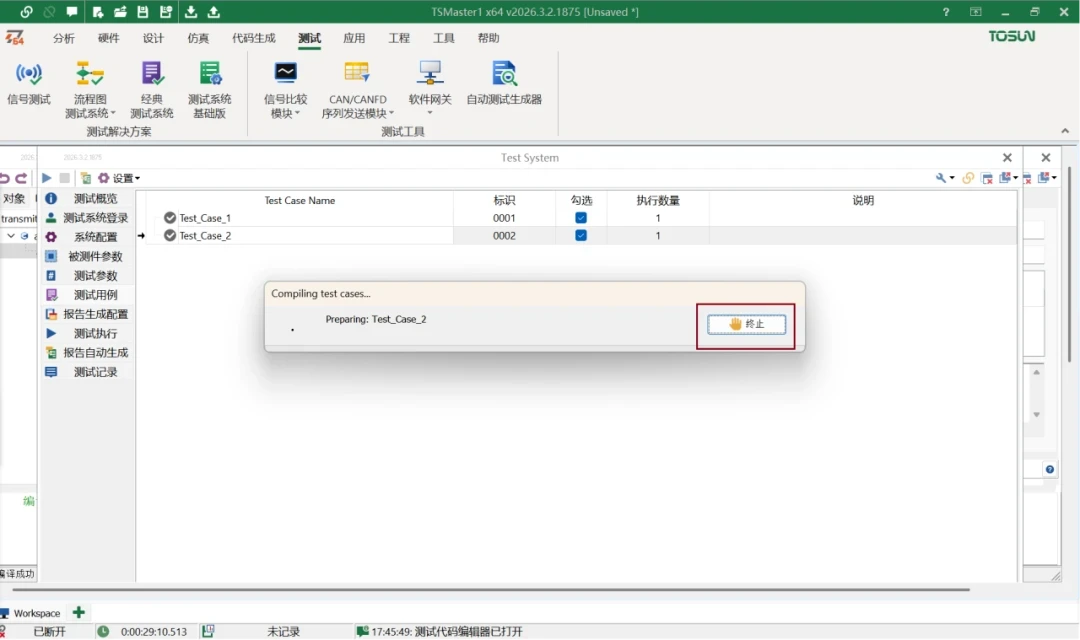The width and height of the screenshot is (1080, 640).
Task: Toggle the status marker next to Test_Case_1
Action: 169,217
